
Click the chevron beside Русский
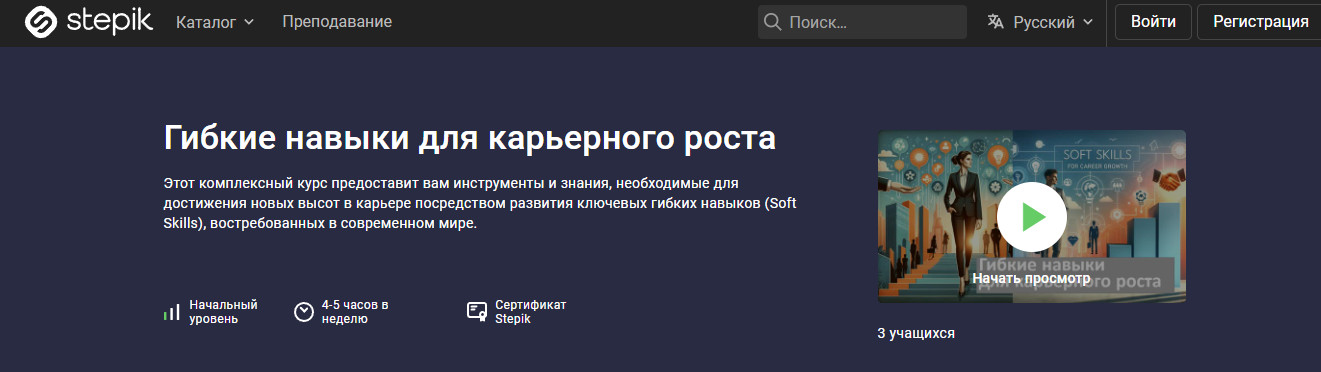[x=1087, y=22]
